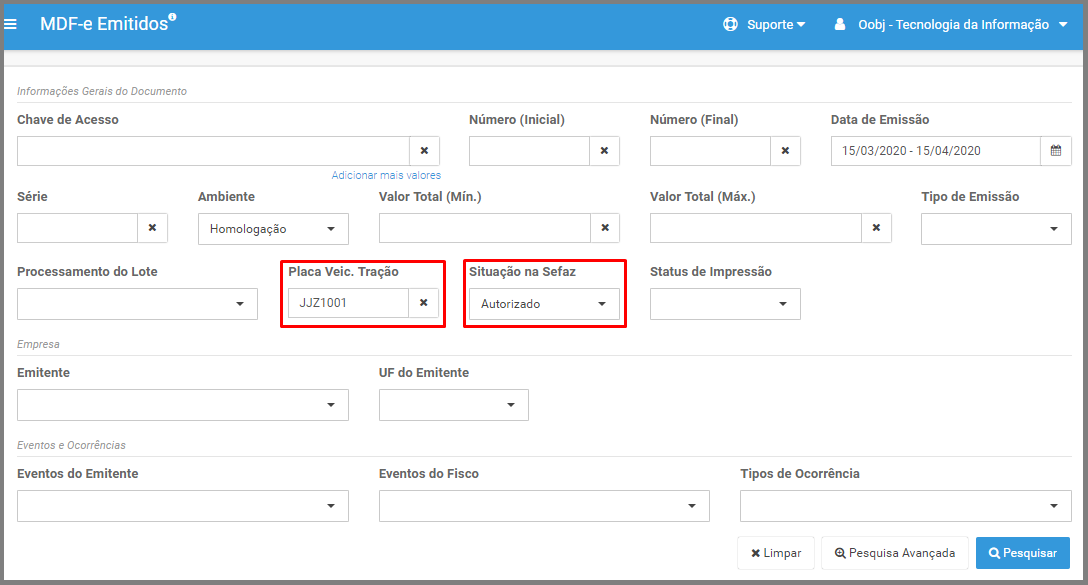Click the info icon beside MDF-e Emitidos

(173, 17)
